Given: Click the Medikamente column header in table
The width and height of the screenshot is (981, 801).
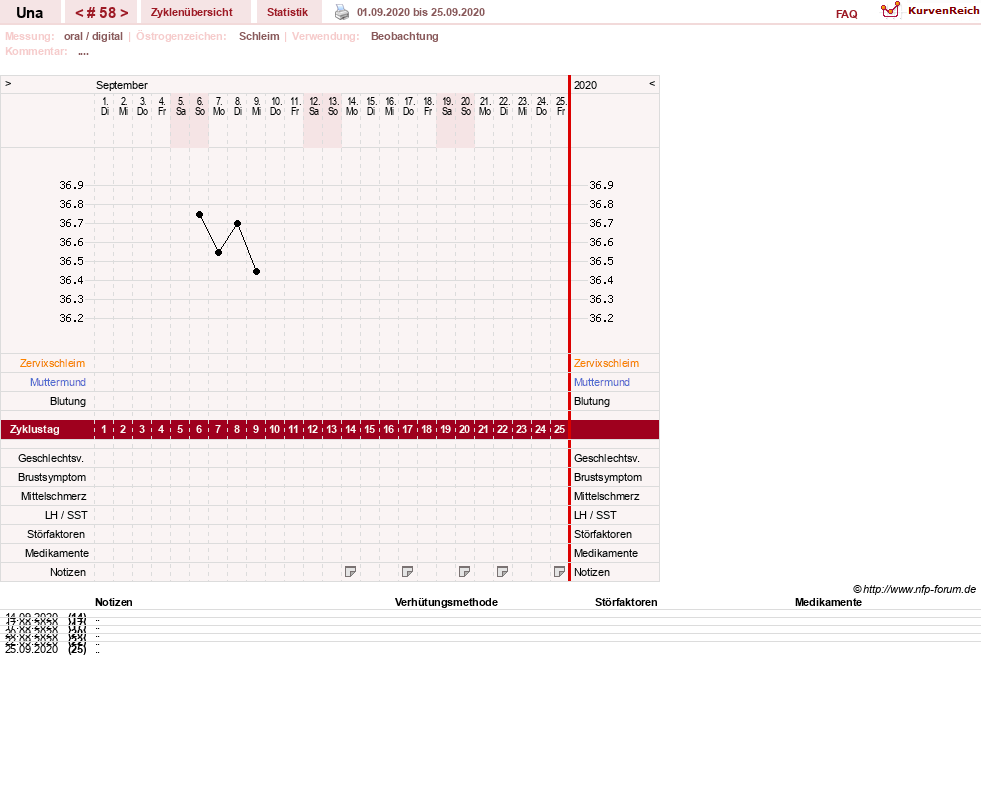Looking at the screenshot, I should (x=828, y=602).
